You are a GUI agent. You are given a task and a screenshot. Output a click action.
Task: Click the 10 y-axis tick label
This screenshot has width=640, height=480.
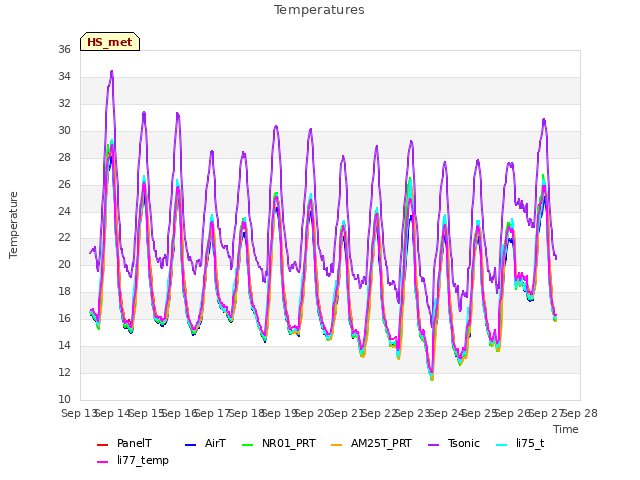coord(64,400)
